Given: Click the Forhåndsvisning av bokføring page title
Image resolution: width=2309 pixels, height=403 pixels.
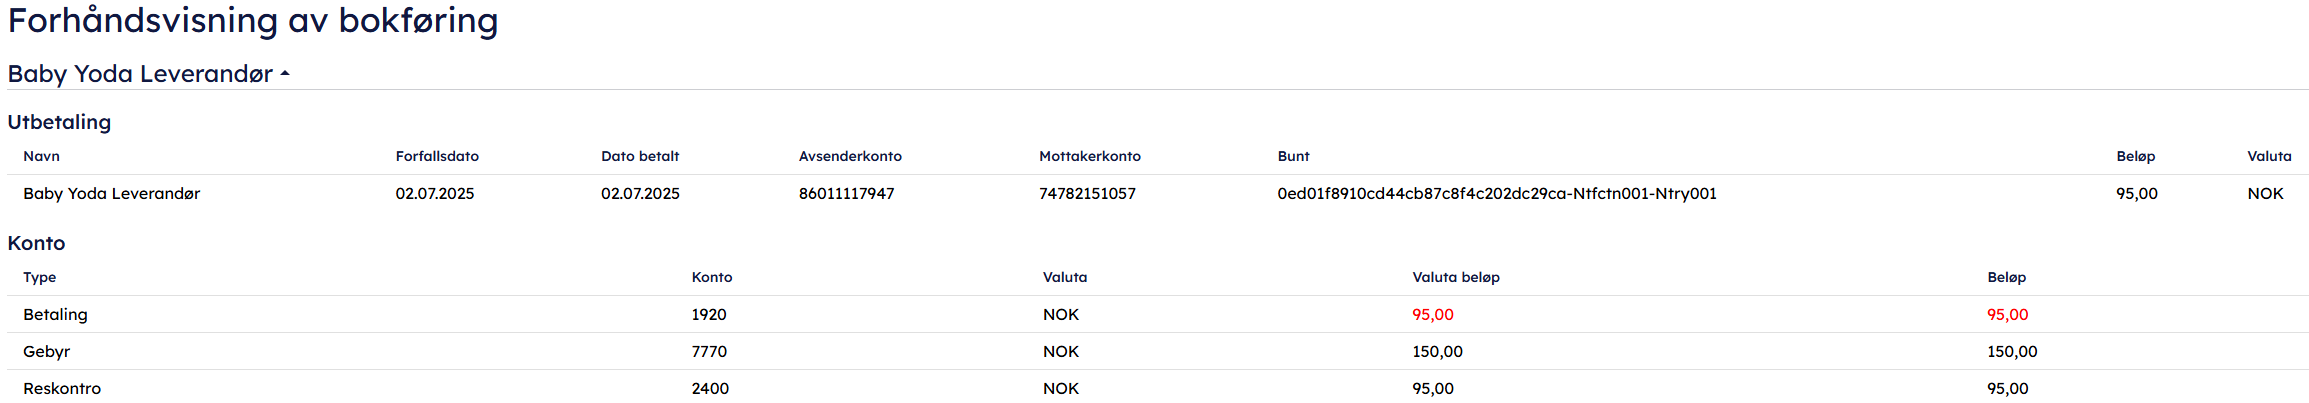Looking at the screenshot, I should [x=252, y=21].
